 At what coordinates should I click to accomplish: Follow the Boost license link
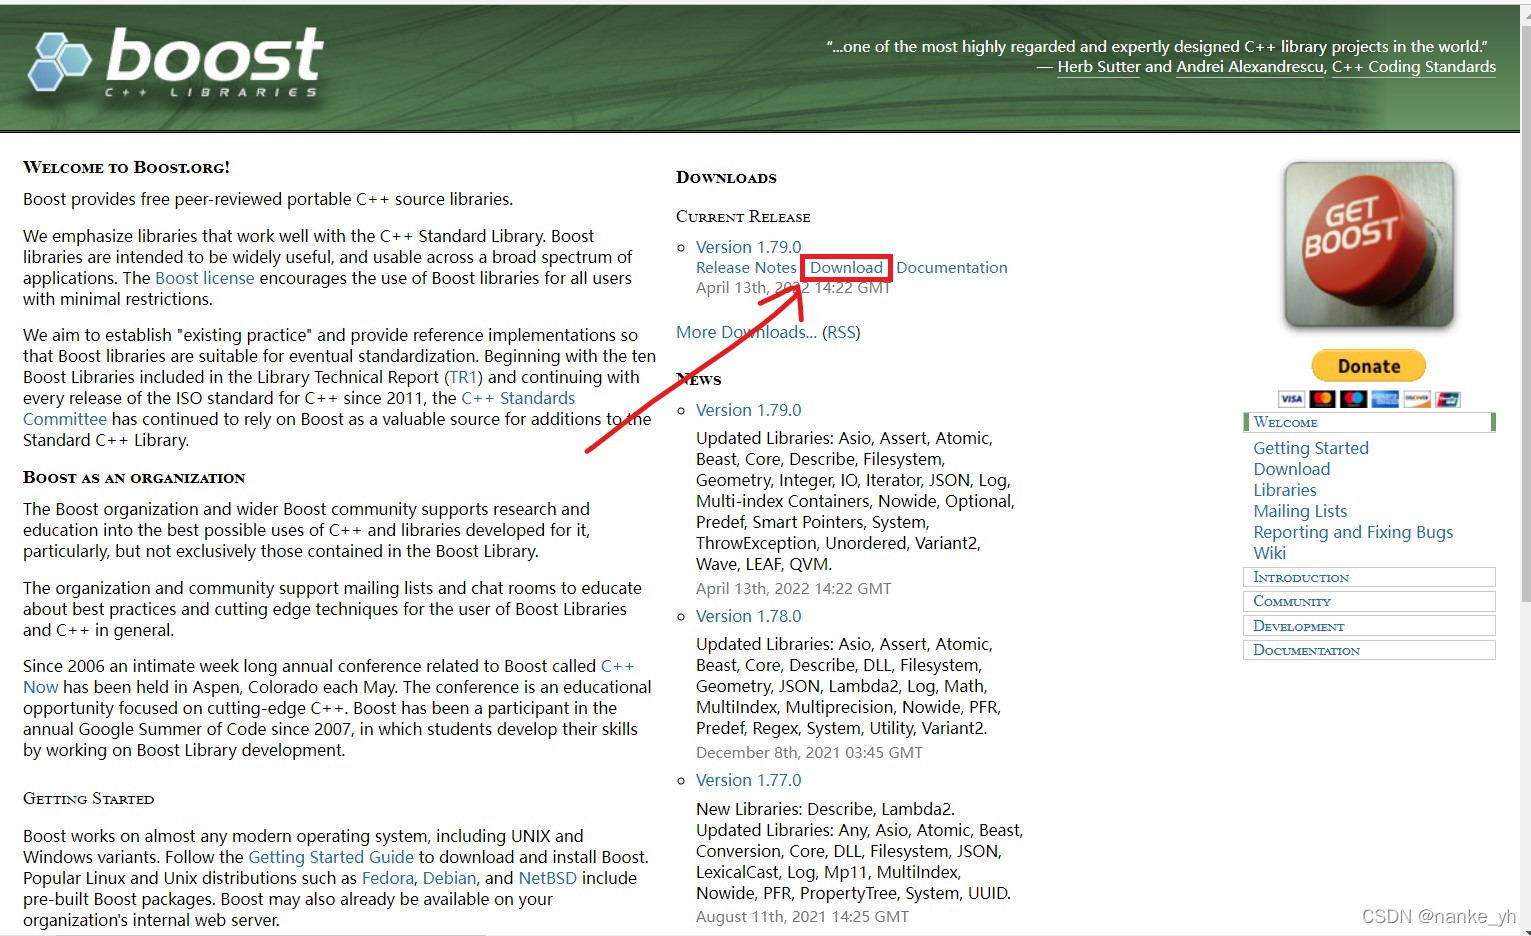(x=205, y=278)
